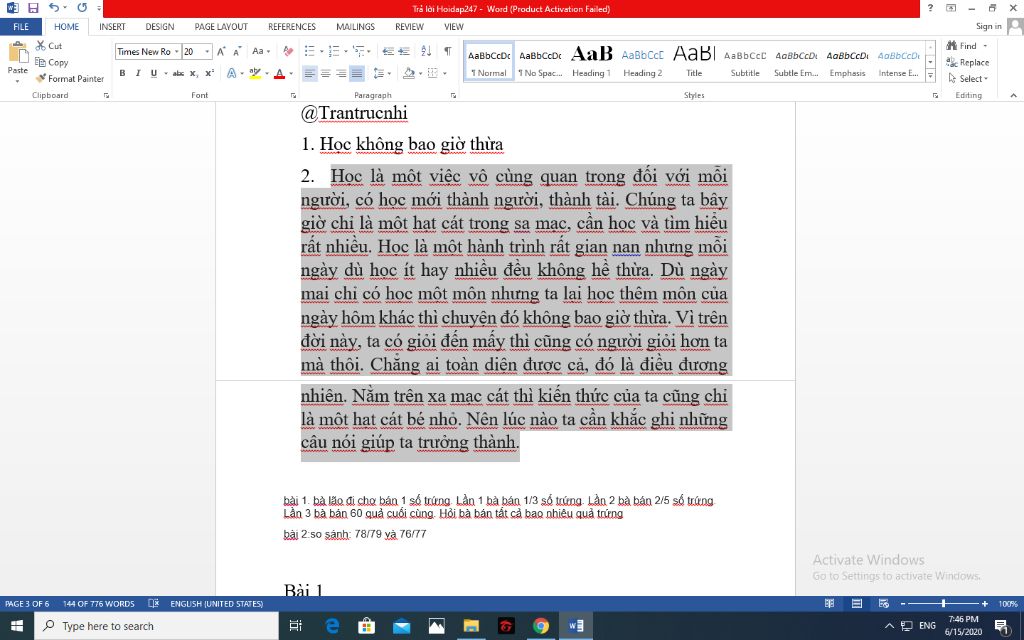Increase paragraph indent
The image size is (1024, 640).
[x=404, y=52]
